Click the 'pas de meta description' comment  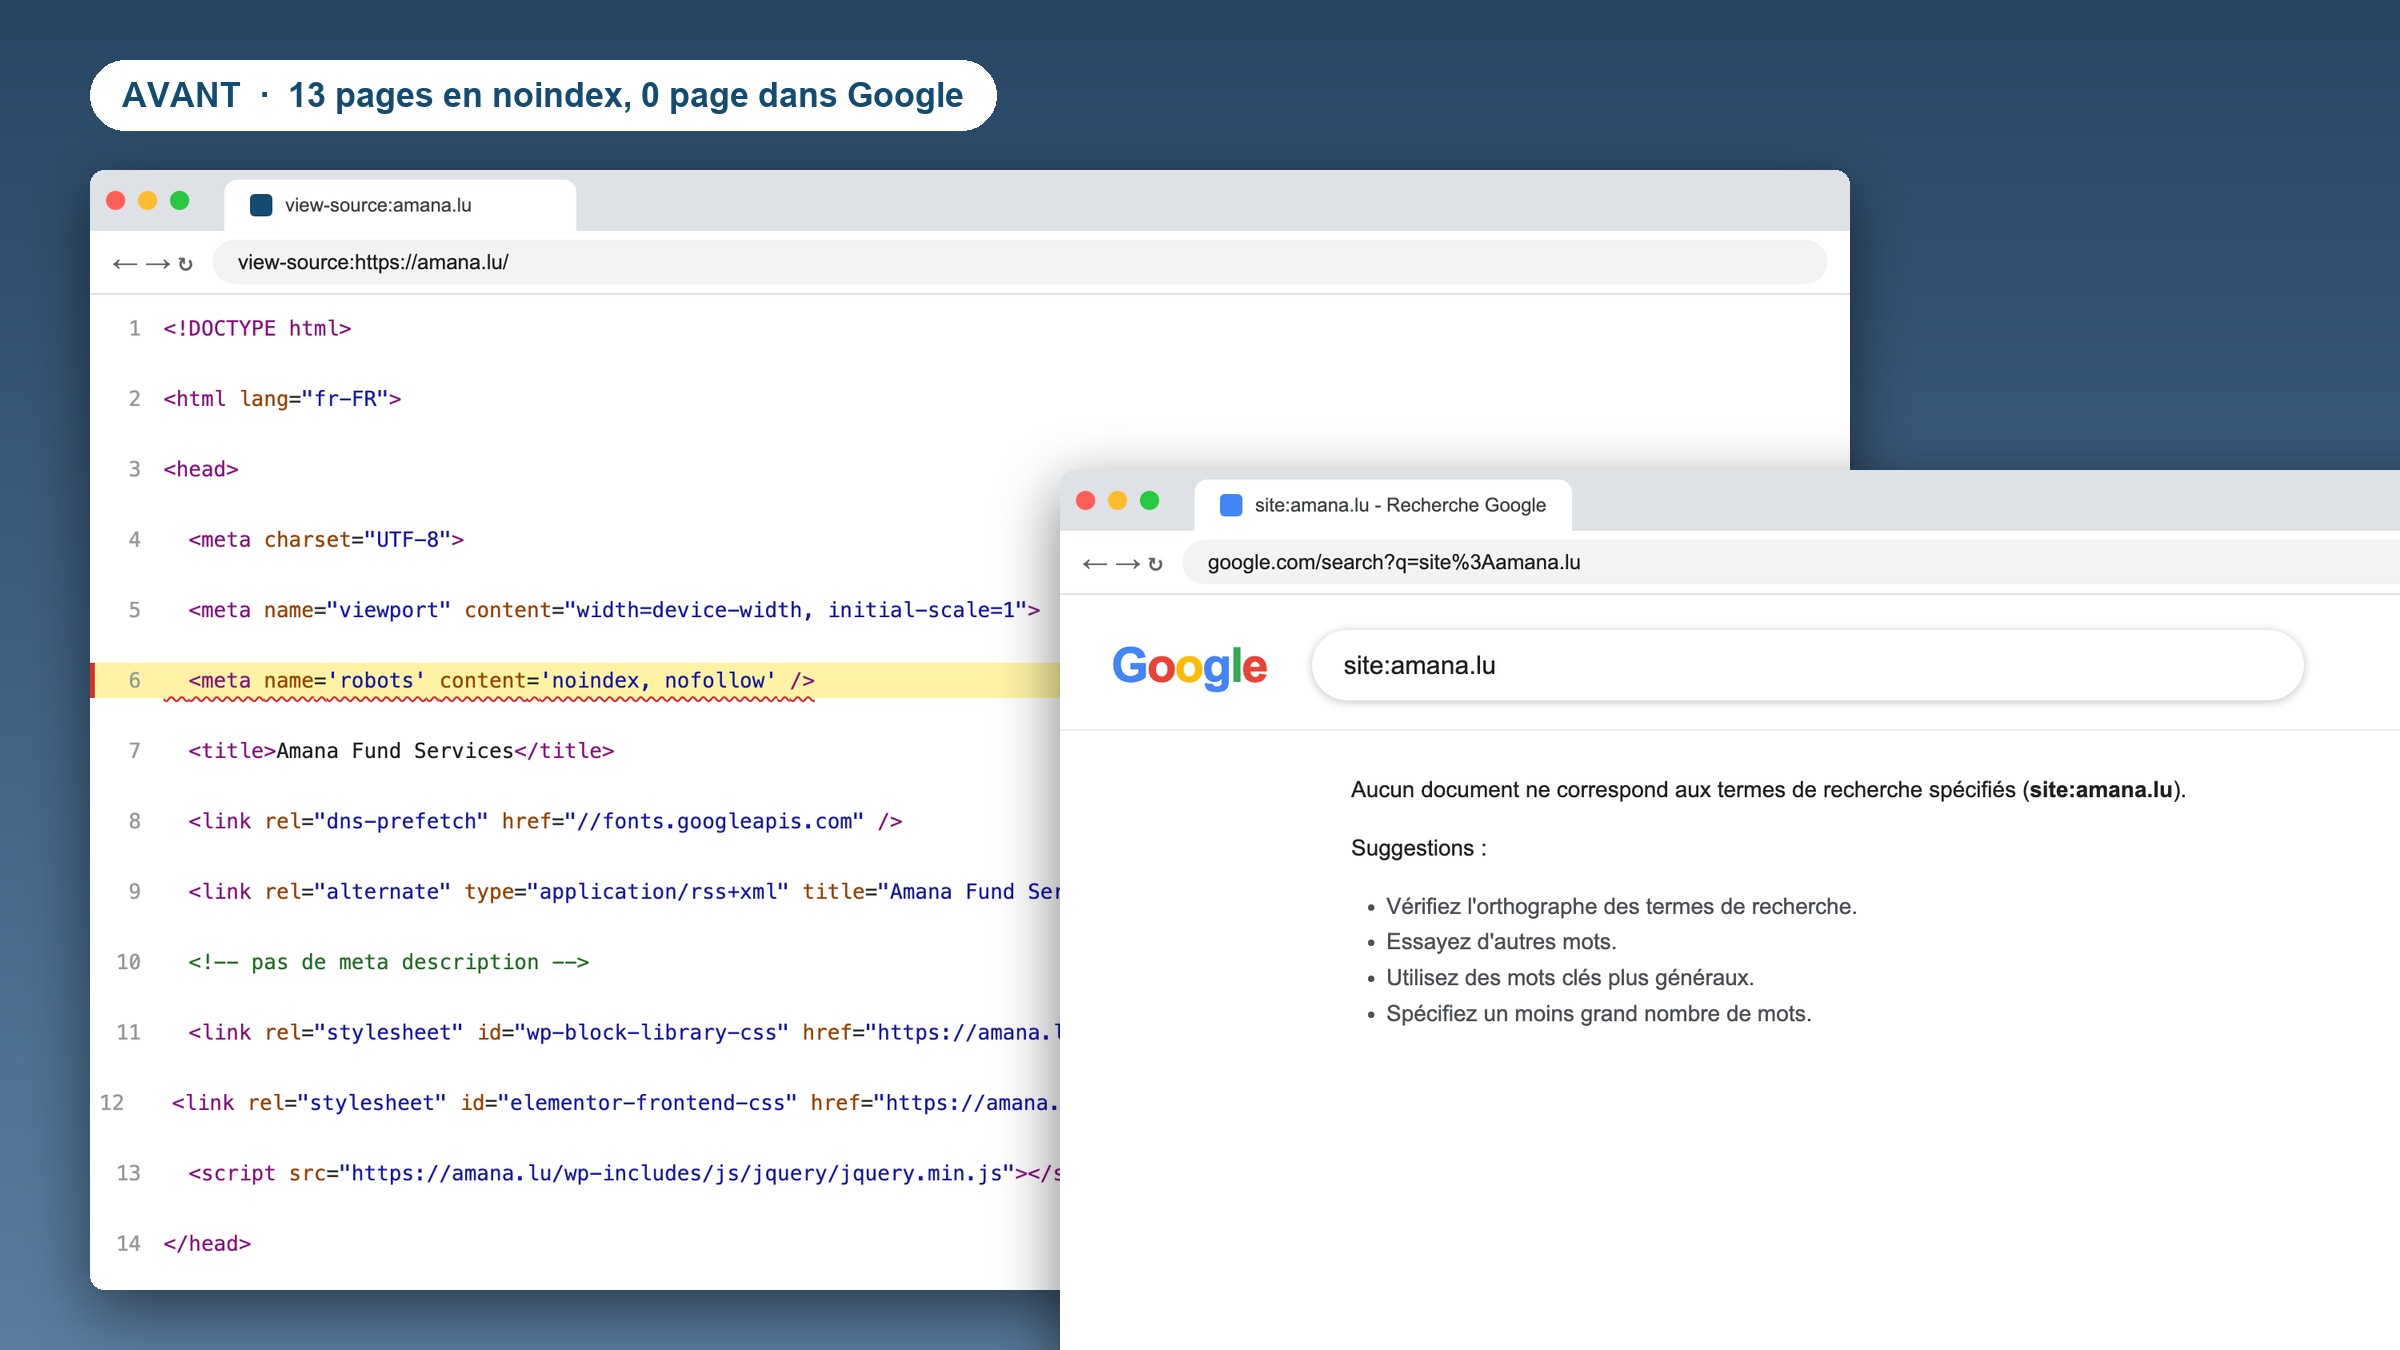[389, 962]
